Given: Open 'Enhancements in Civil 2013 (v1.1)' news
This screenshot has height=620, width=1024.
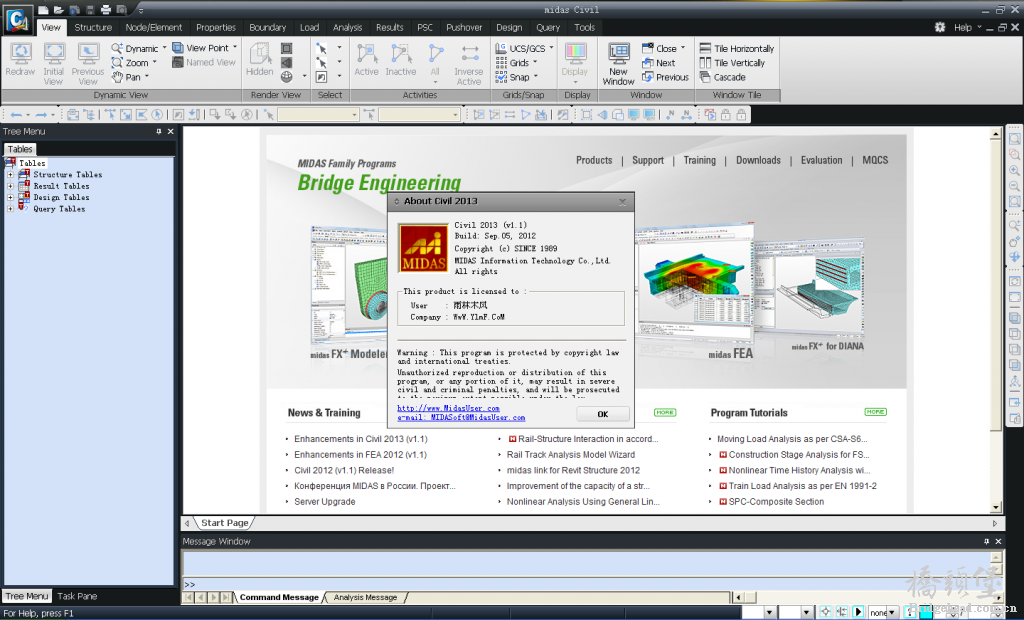Looking at the screenshot, I should pos(360,439).
